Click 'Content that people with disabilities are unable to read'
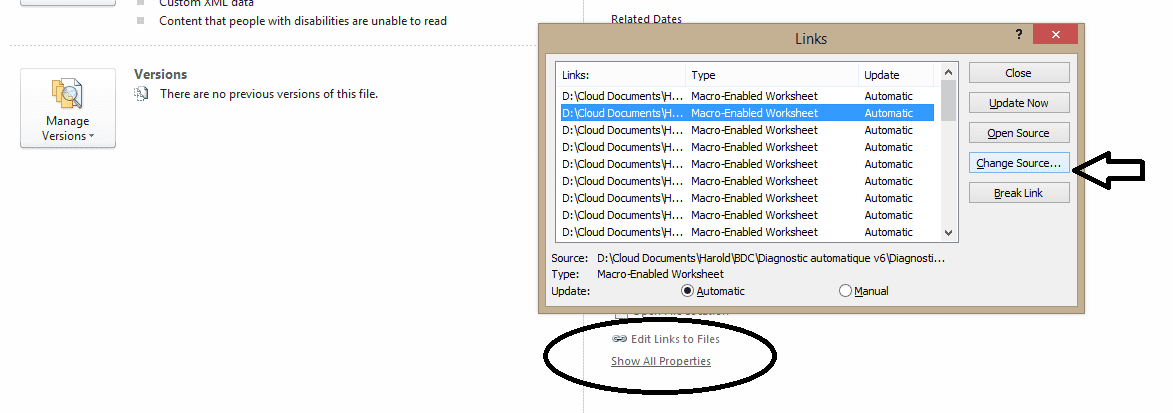This screenshot has height=413, width=1173. coord(303,21)
